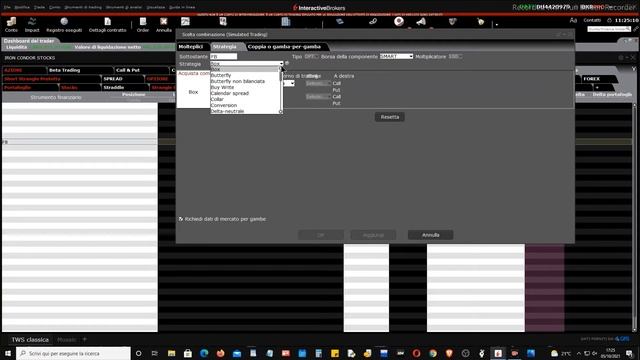Click the Impact toolbar icon

click(x=32, y=24)
